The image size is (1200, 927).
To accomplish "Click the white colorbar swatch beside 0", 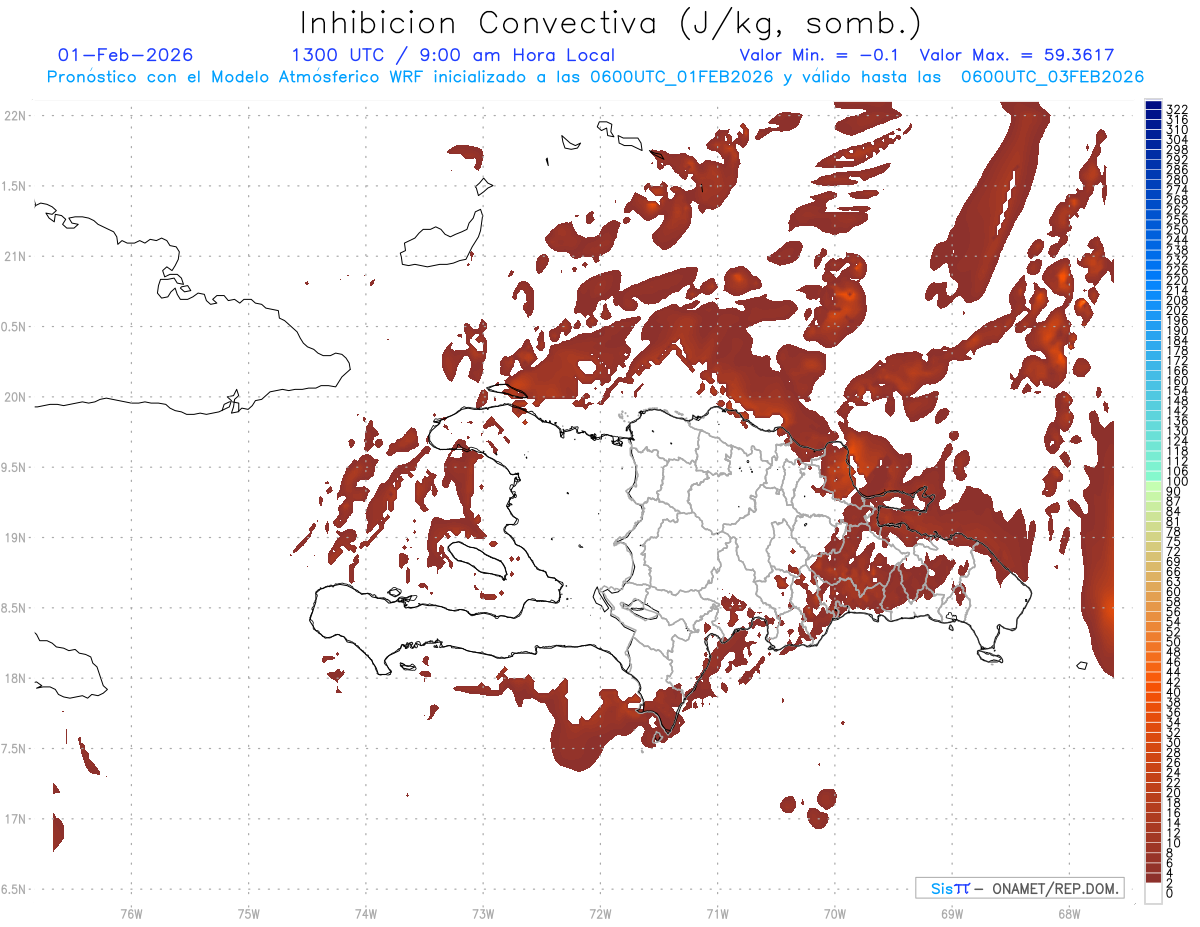I will click(x=1153, y=893).
